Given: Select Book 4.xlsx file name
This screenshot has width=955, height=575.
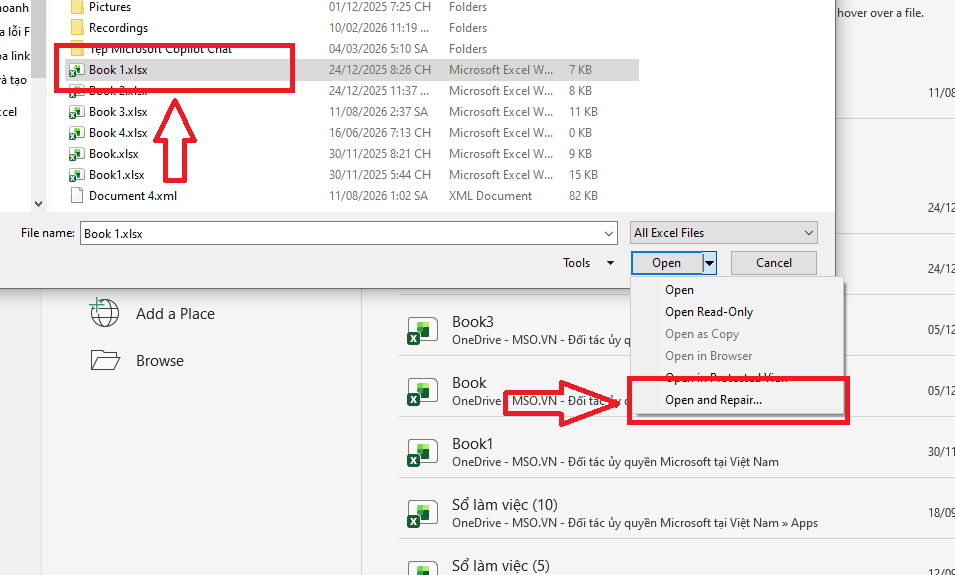Looking at the screenshot, I should (118, 133).
